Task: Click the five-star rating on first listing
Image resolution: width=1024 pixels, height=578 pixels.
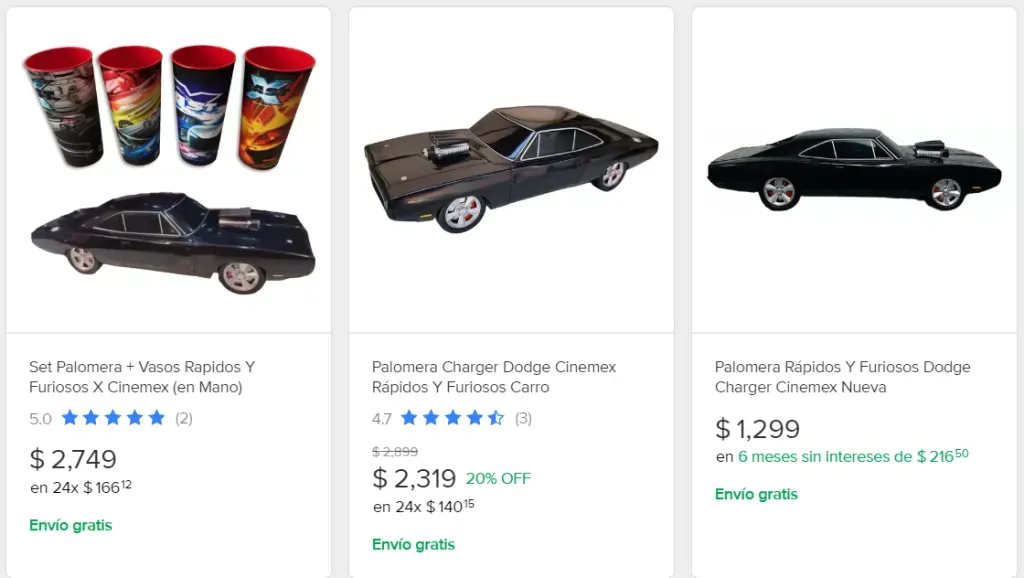Action: point(113,418)
